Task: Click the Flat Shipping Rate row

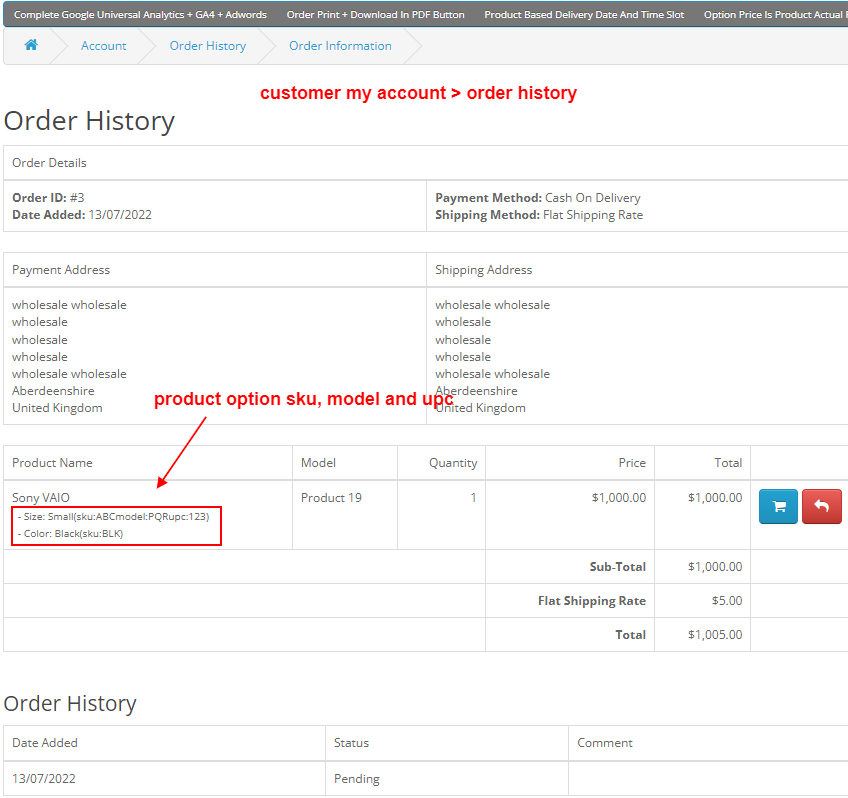Action: click(x=591, y=600)
